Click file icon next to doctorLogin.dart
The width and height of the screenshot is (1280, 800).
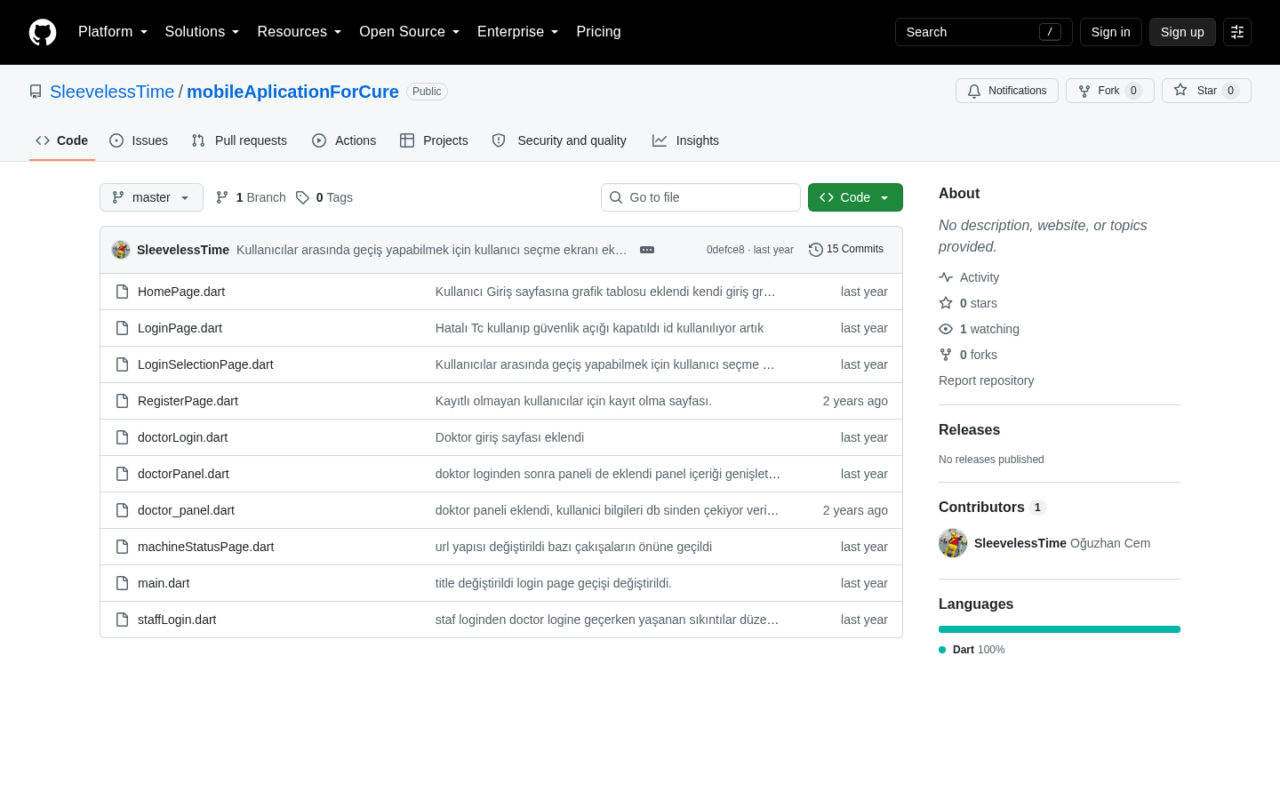tap(122, 437)
